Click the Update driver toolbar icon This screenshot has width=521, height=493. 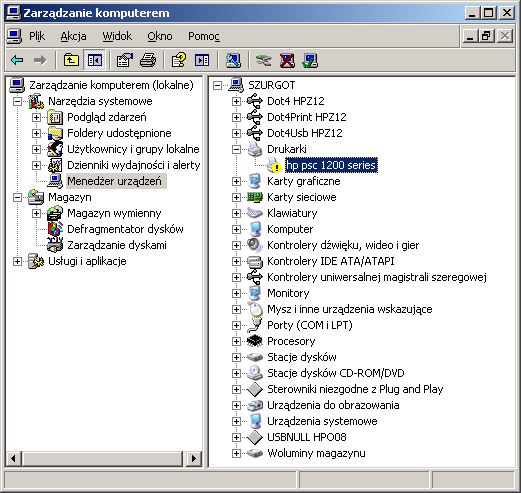(263, 60)
